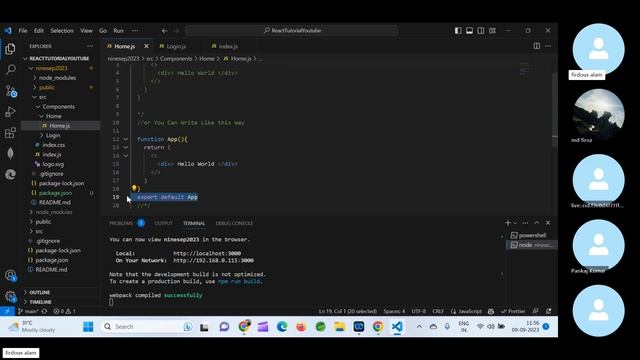Switch to the Problems panel tab
Screen dimensions: 640x360
click(x=121, y=223)
